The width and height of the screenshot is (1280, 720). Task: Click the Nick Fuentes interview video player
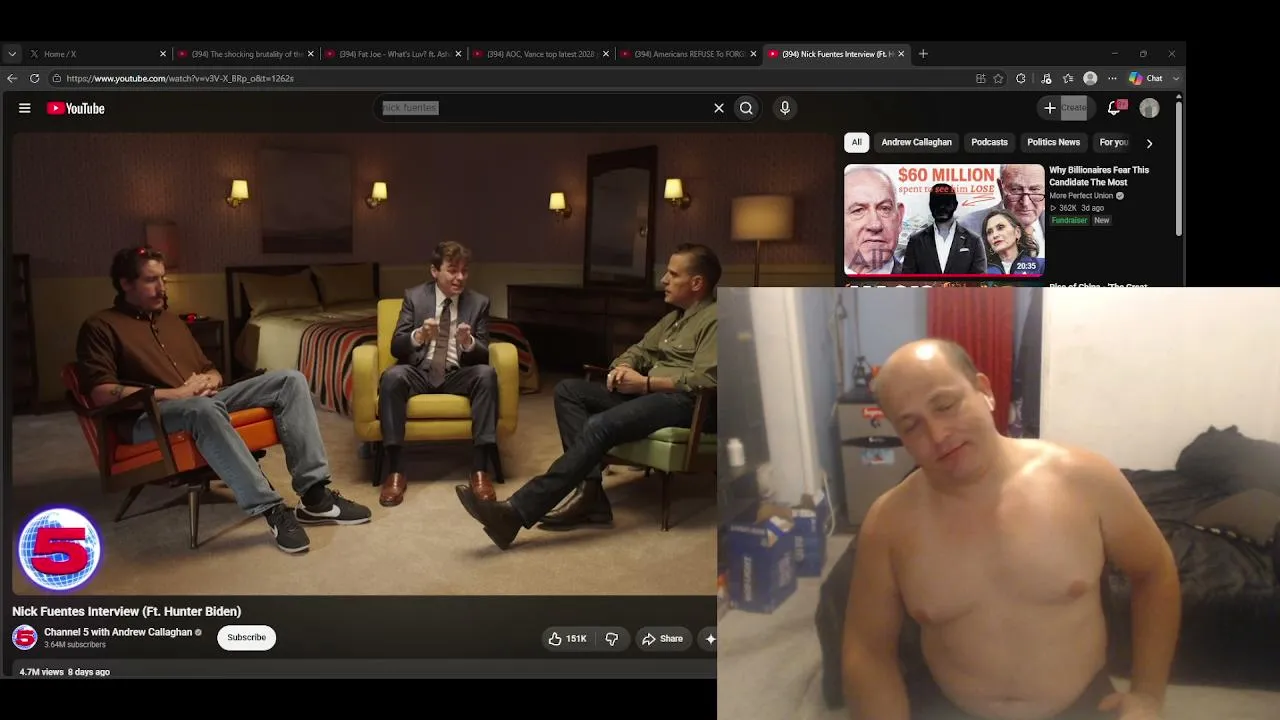pos(364,364)
